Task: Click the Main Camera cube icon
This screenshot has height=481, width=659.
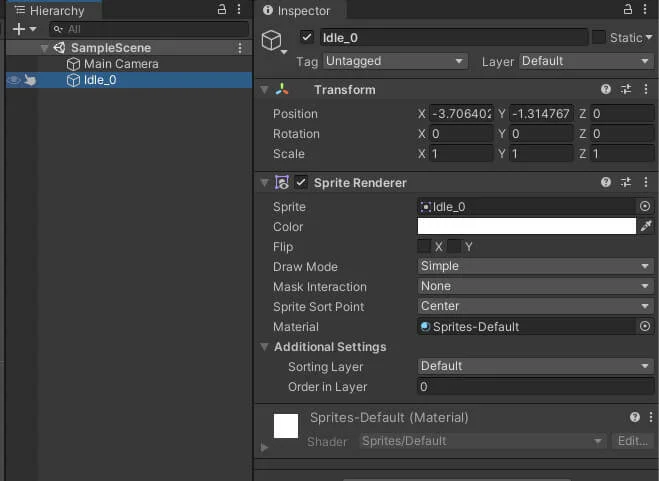Action: tap(73, 64)
